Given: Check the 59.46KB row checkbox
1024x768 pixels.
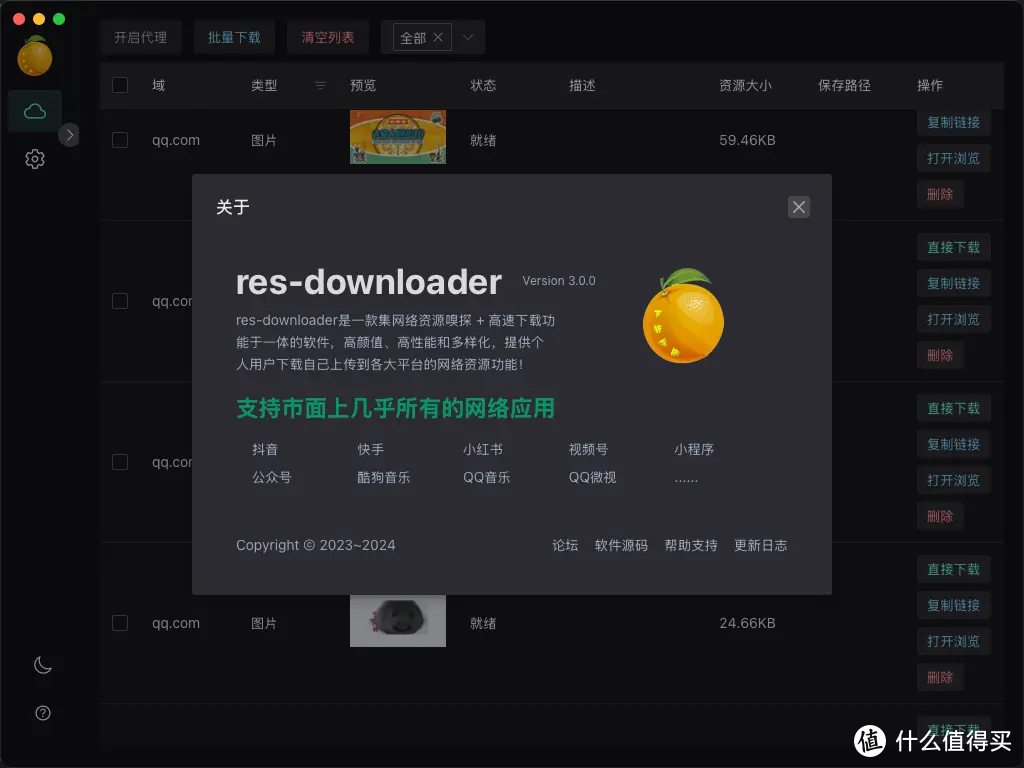Looking at the screenshot, I should pos(120,140).
